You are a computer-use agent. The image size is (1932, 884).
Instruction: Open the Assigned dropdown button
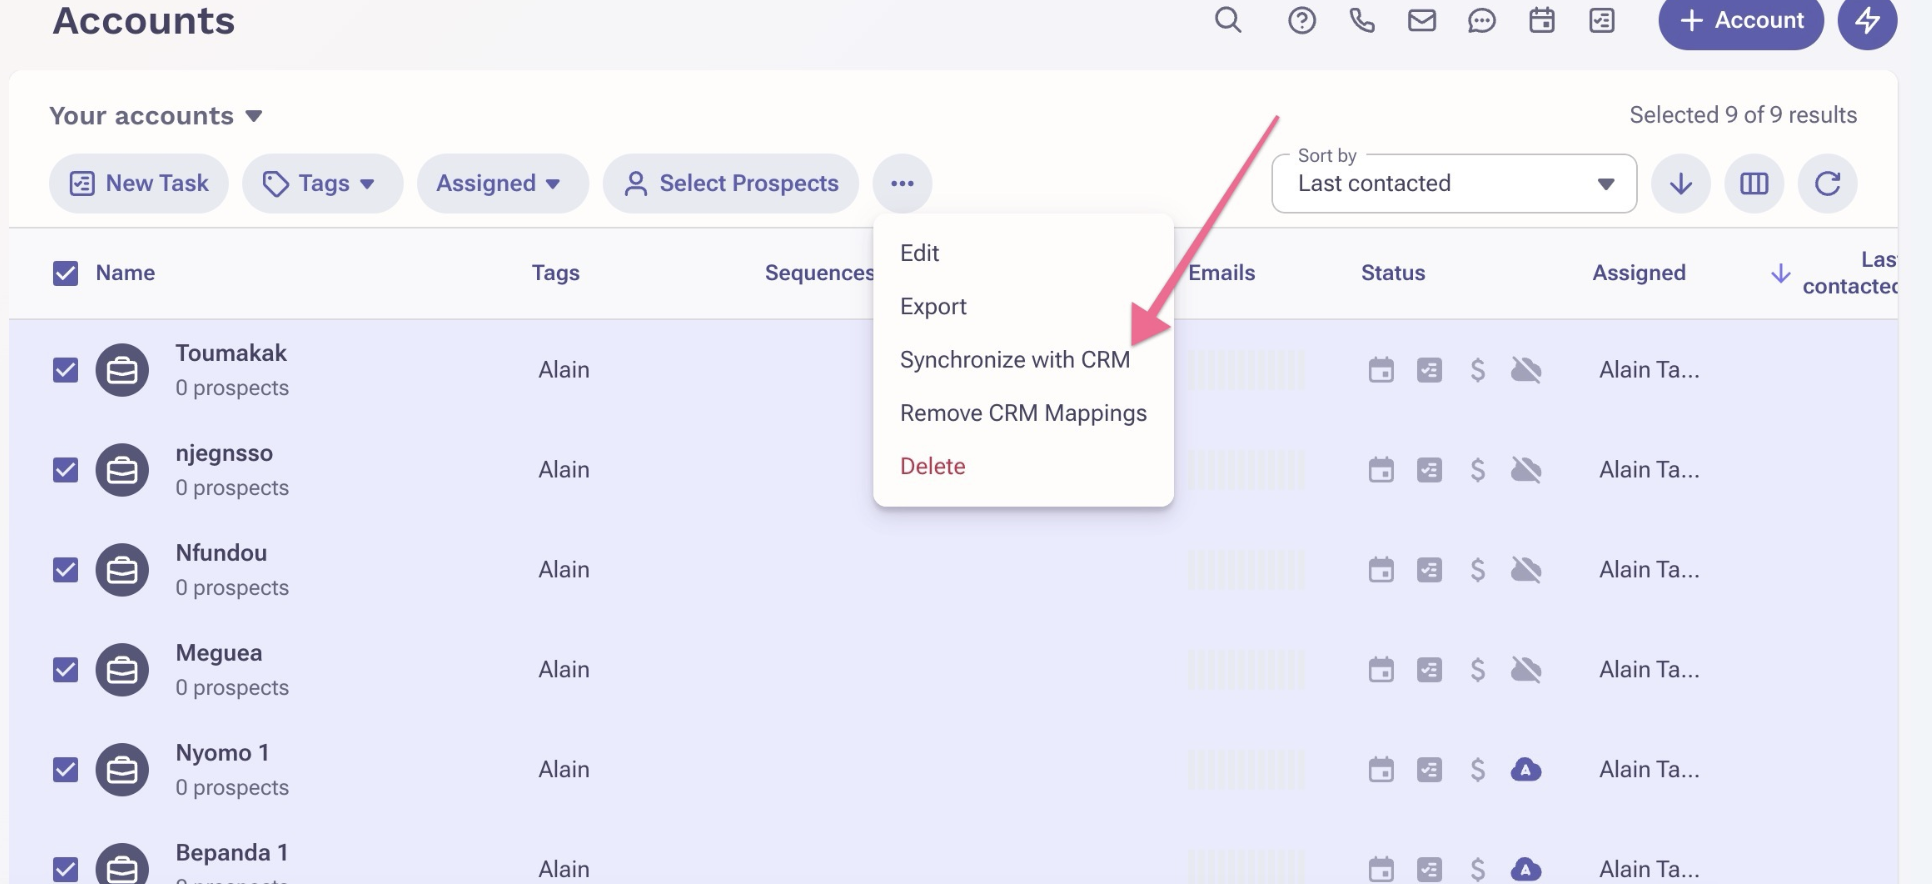tap(502, 183)
